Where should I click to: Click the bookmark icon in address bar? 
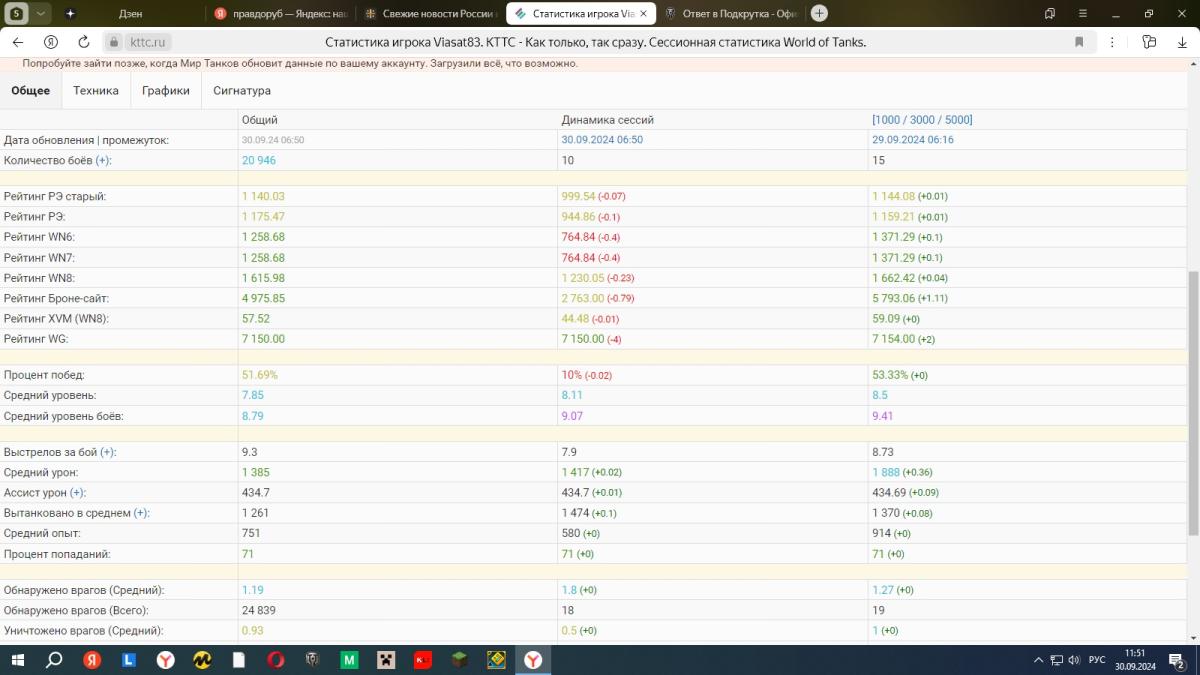(1079, 42)
